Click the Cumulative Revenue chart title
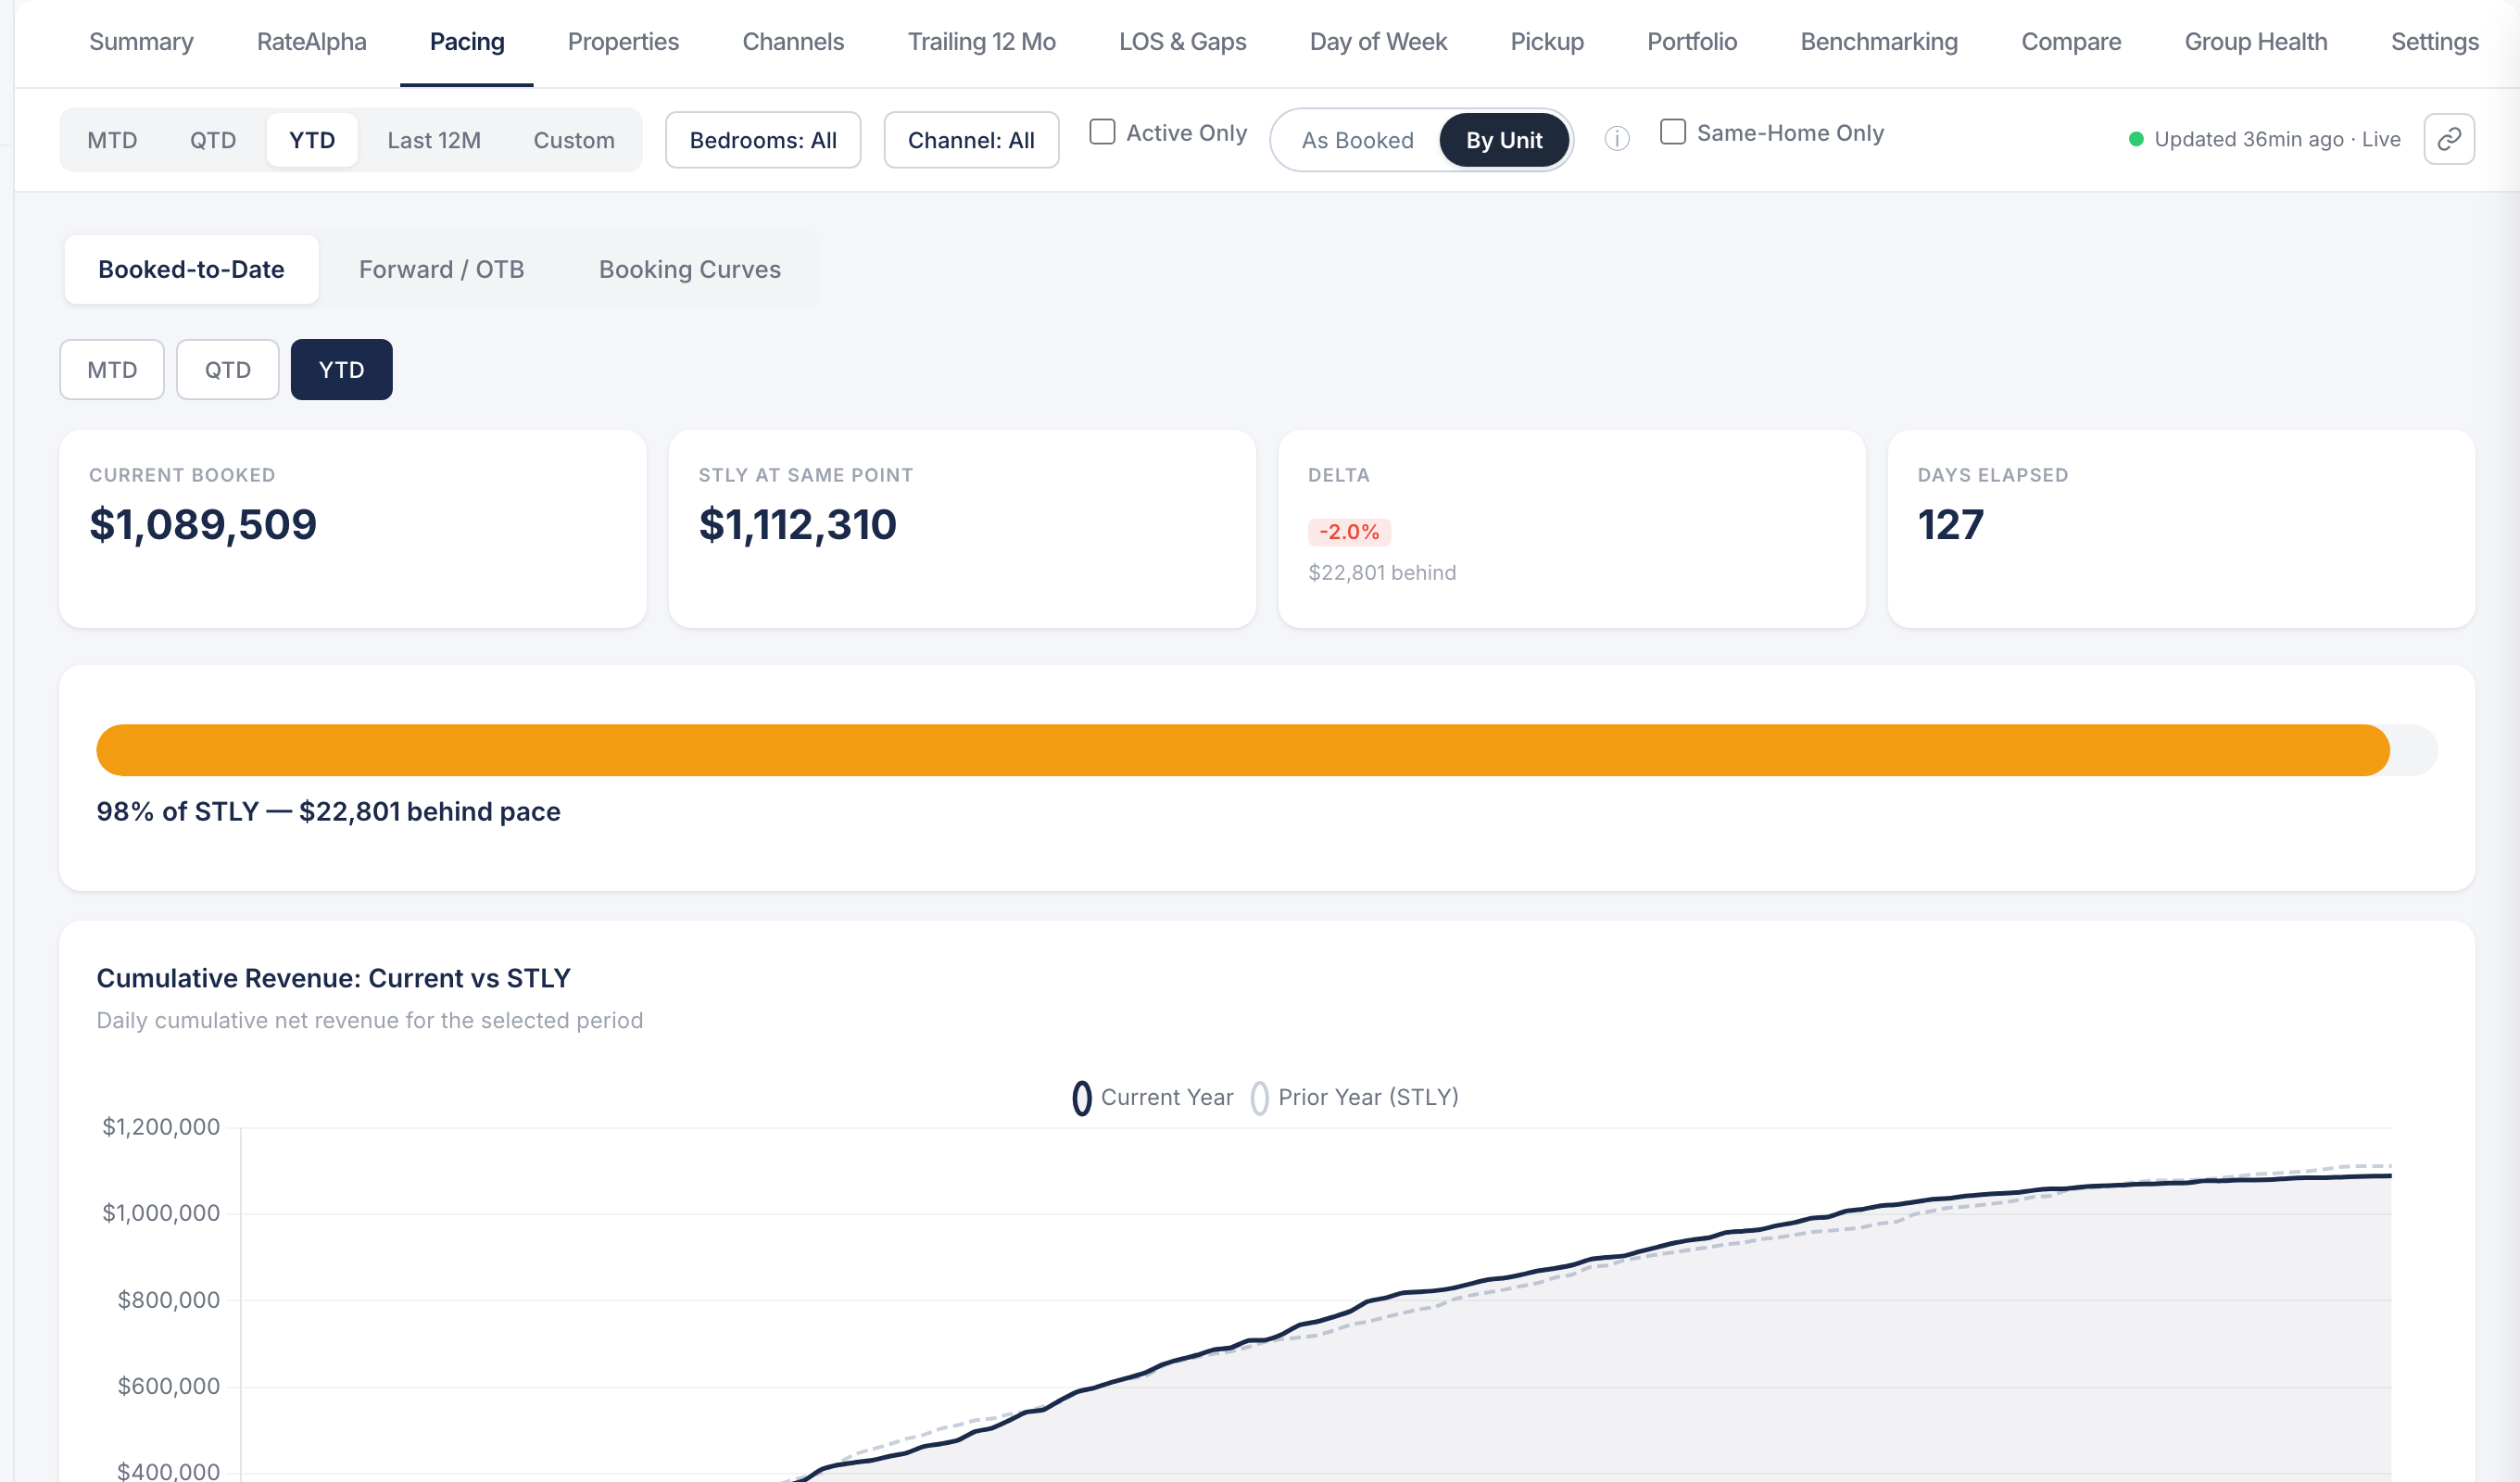Viewport: 2520px width, 1482px height. point(333,978)
